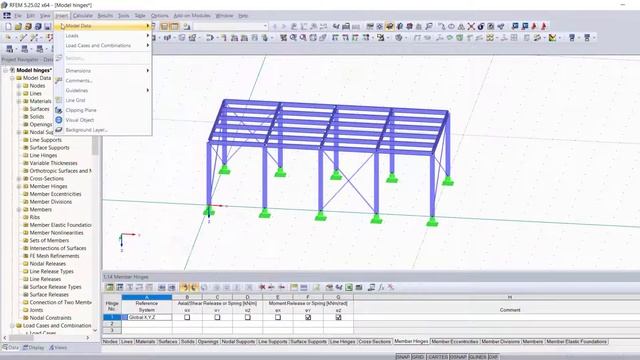
Task: Expand the Members tree node
Action: point(19,210)
